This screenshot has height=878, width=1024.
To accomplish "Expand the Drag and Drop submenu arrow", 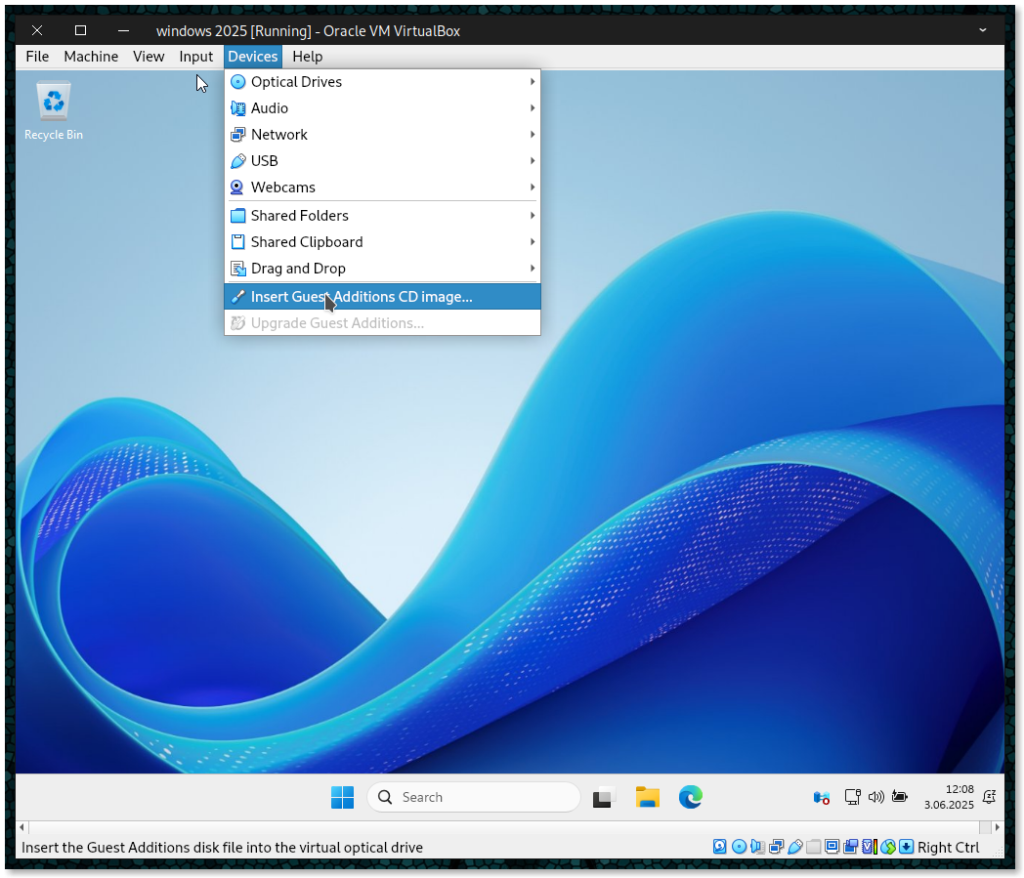I will (532, 268).
